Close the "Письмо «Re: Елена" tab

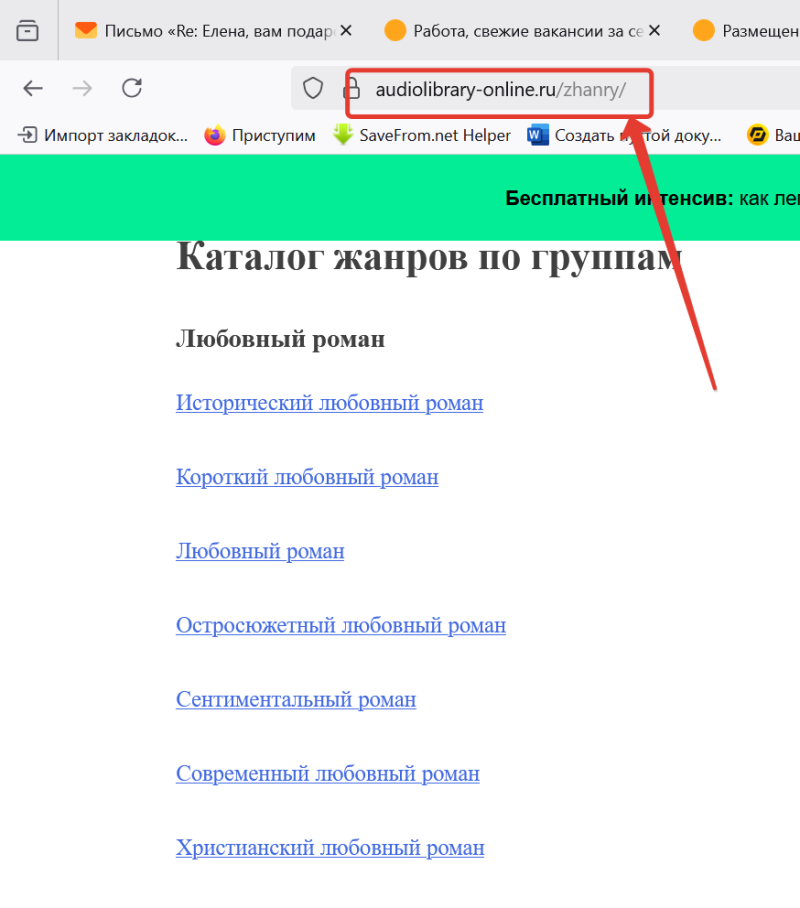(346, 31)
